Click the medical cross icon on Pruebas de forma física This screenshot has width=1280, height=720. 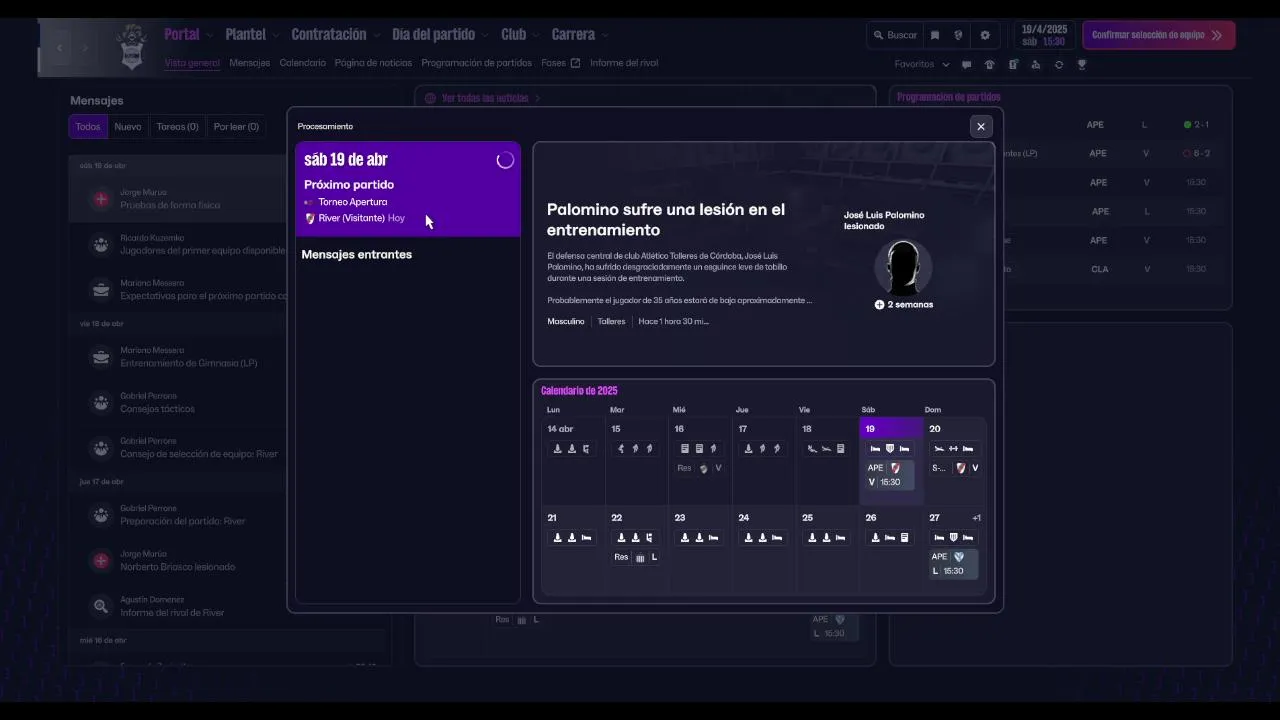tap(101, 199)
